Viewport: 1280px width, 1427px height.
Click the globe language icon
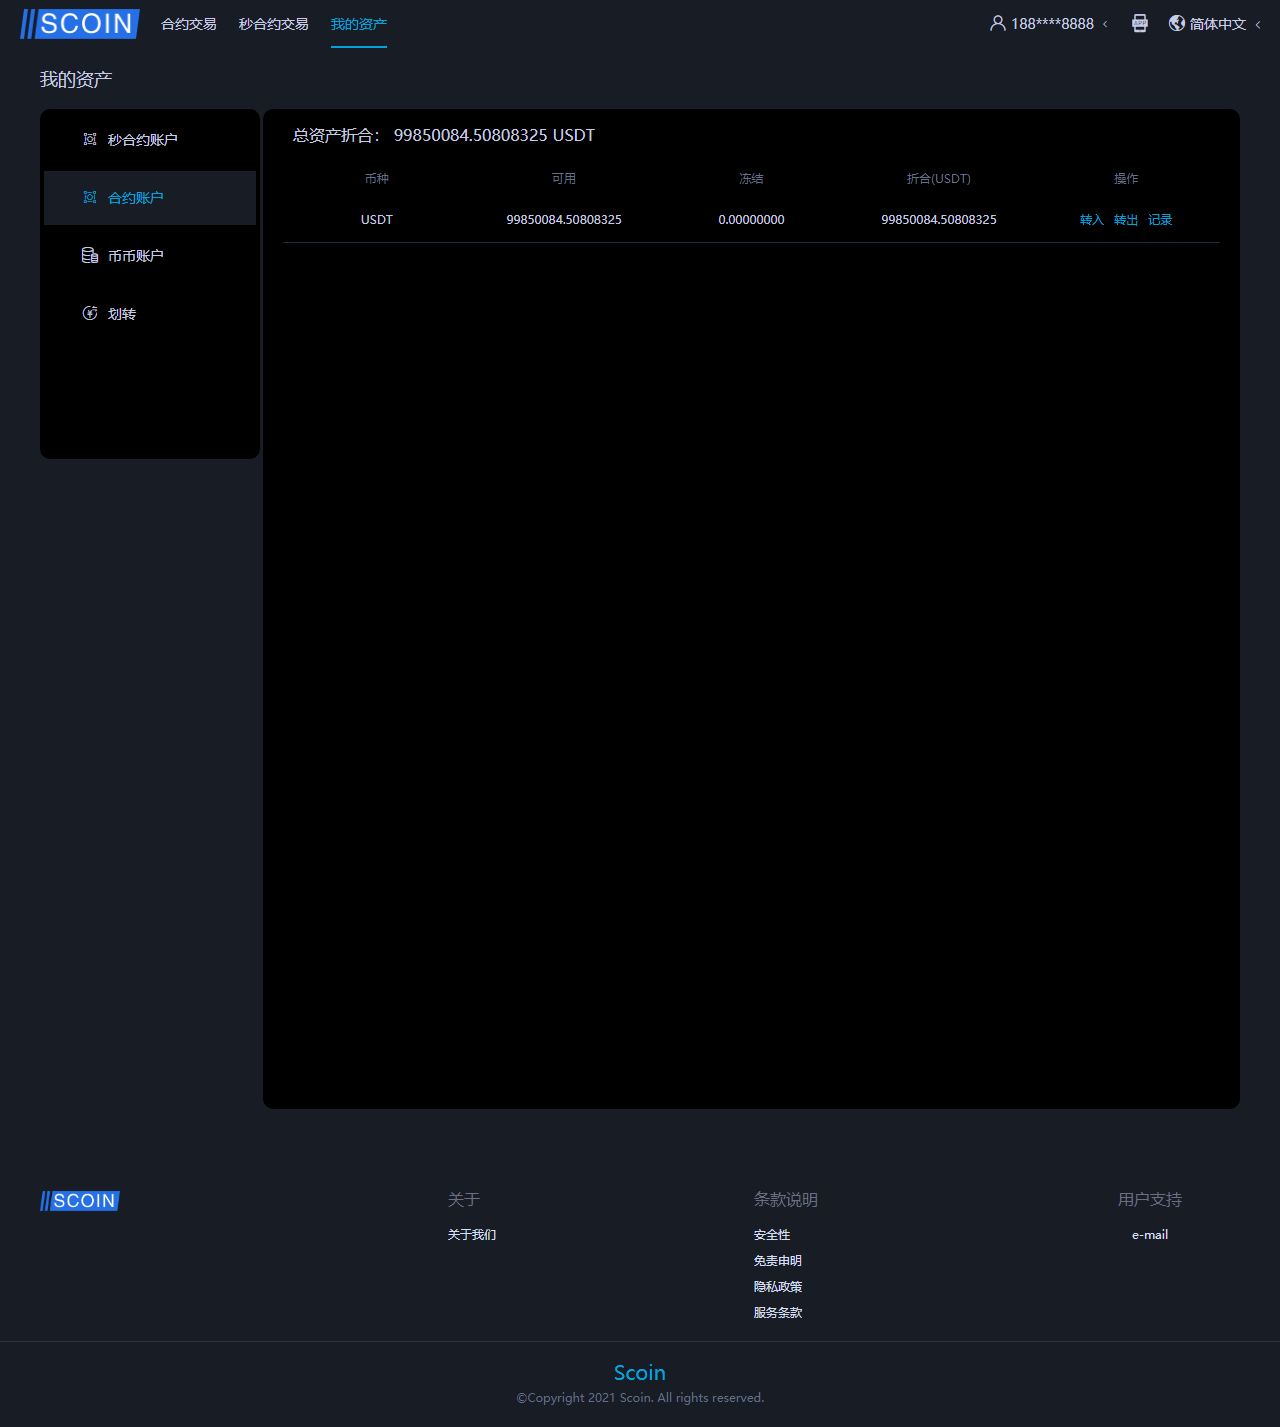click(1177, 23)
